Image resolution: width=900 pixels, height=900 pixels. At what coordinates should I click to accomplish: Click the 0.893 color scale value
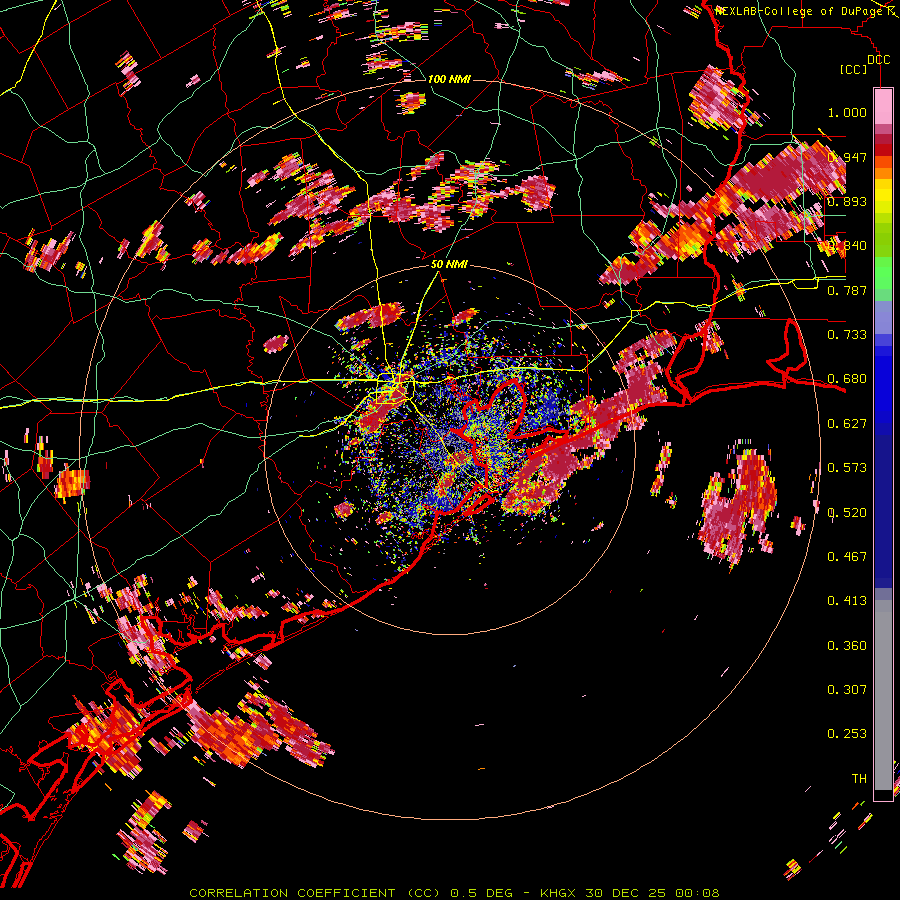847,201
